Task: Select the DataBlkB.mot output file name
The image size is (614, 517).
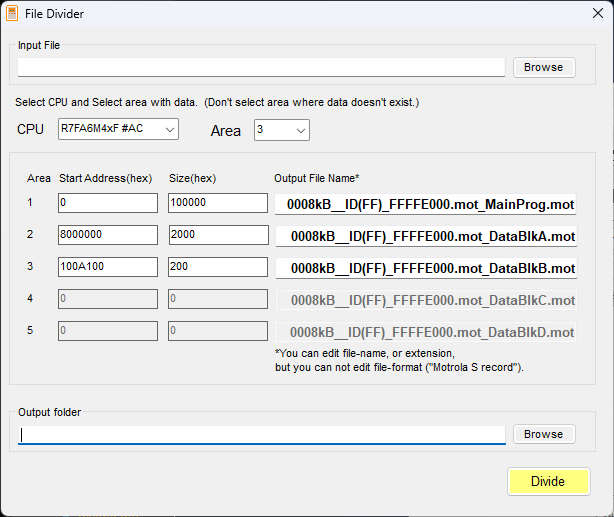Action: click(x=426, y=268)
